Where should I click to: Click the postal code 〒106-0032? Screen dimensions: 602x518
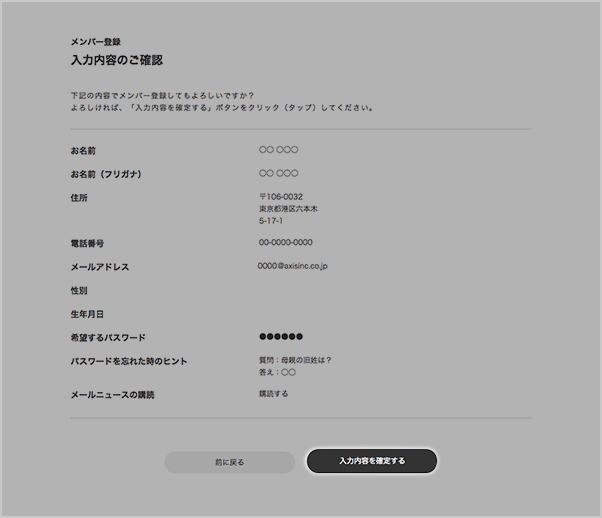pyautogui.click(x=281, y=197)
